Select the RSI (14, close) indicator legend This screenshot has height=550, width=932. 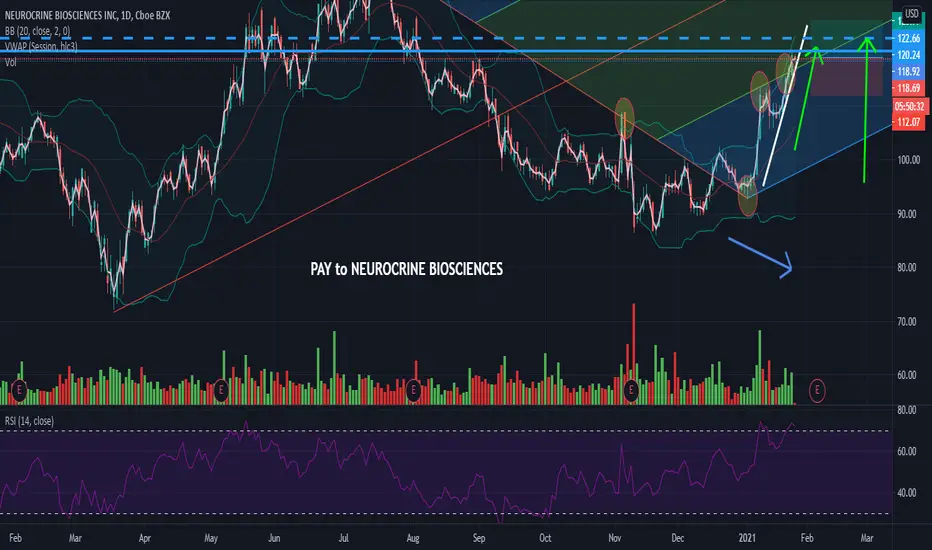[29, 421]
